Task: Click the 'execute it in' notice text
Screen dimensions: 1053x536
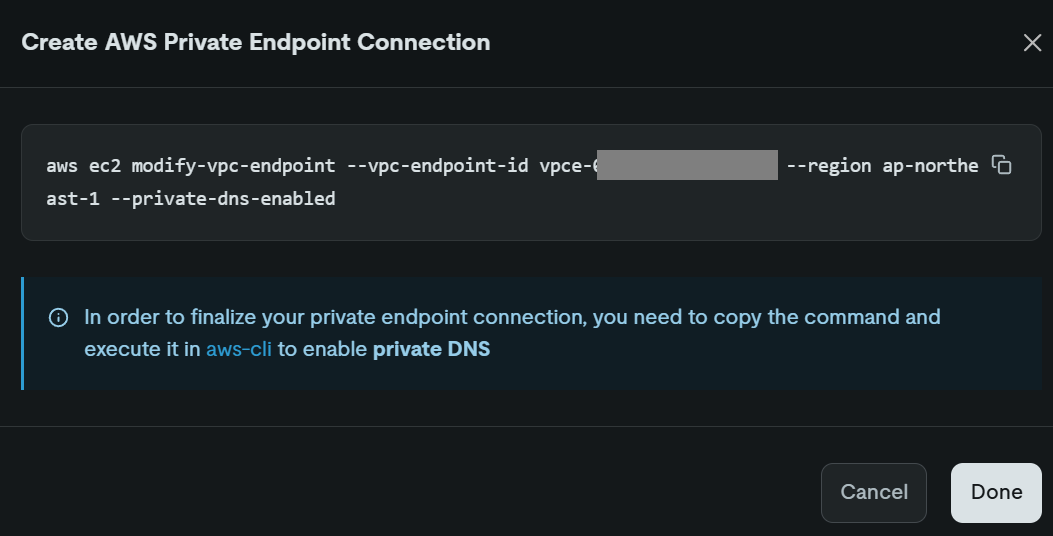Action: point(142,349)
